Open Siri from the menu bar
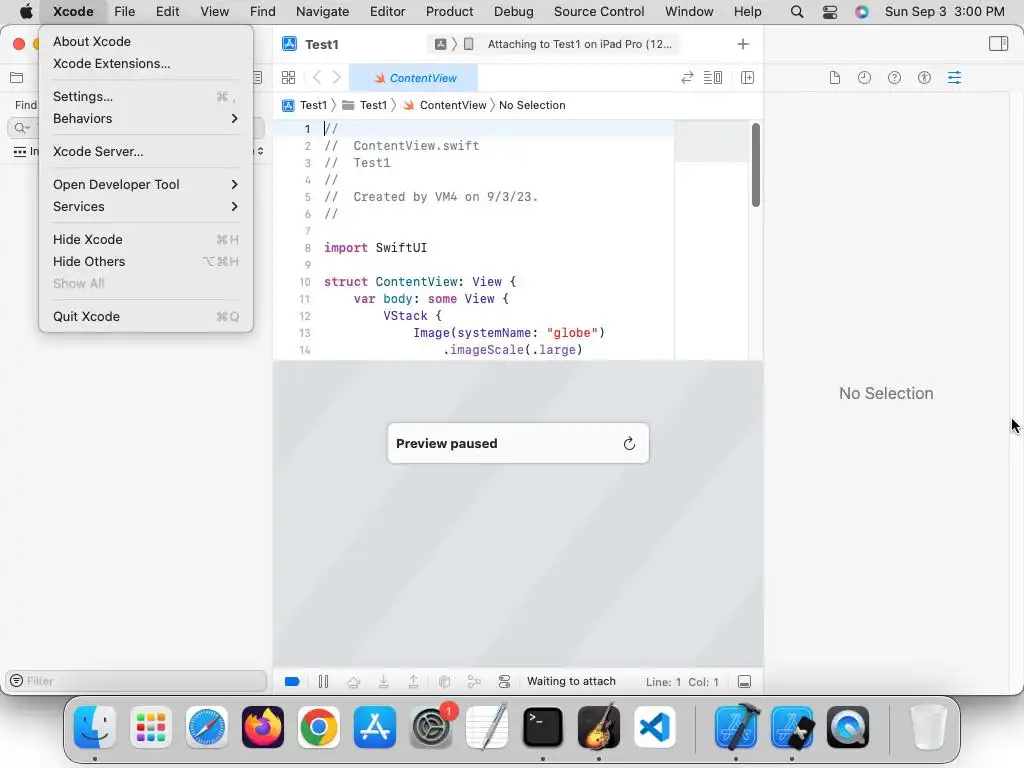 coord(862,12)
